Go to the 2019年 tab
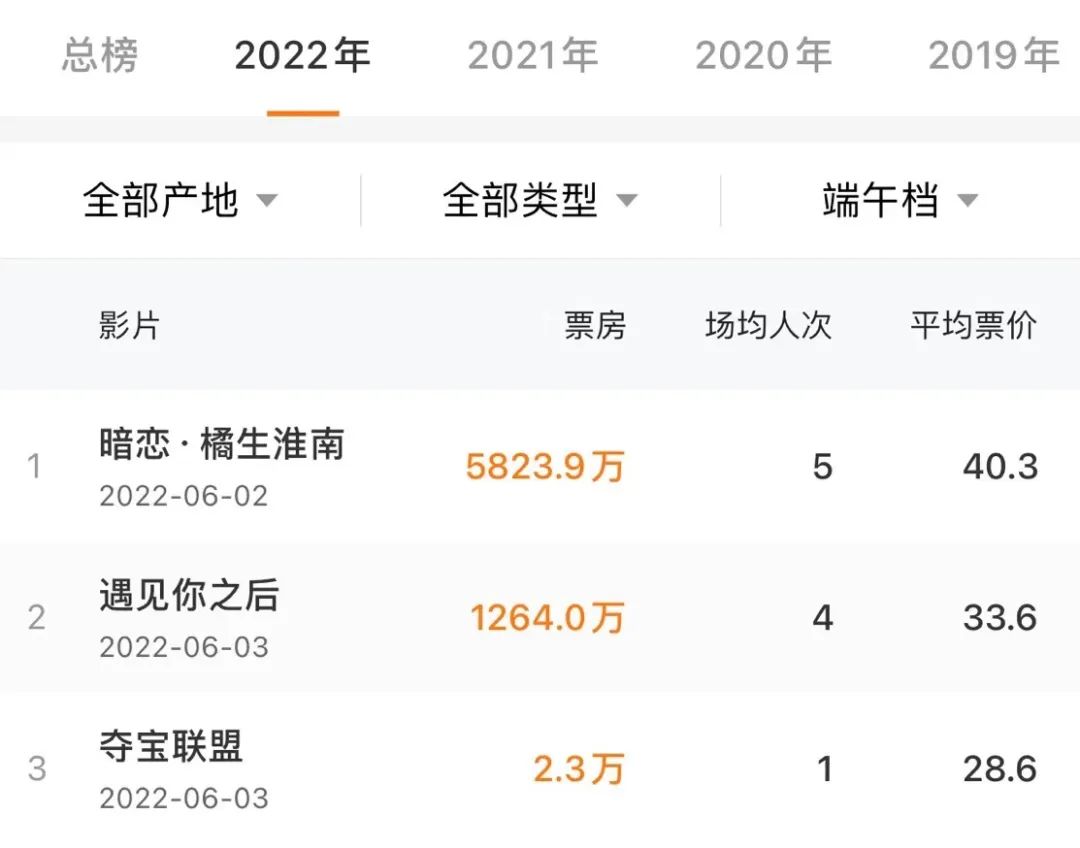 click(x=993, y=55)
